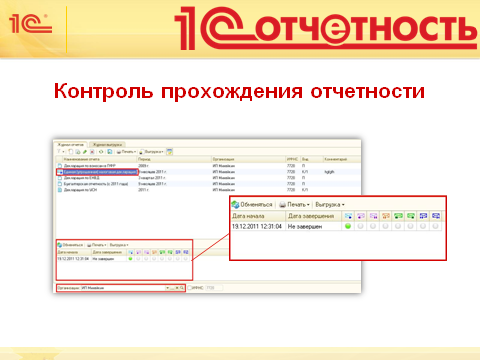Click the globe icon next to Обменяться in the enlarged panel
480x360 pixels.
click(x=235, y=204)
